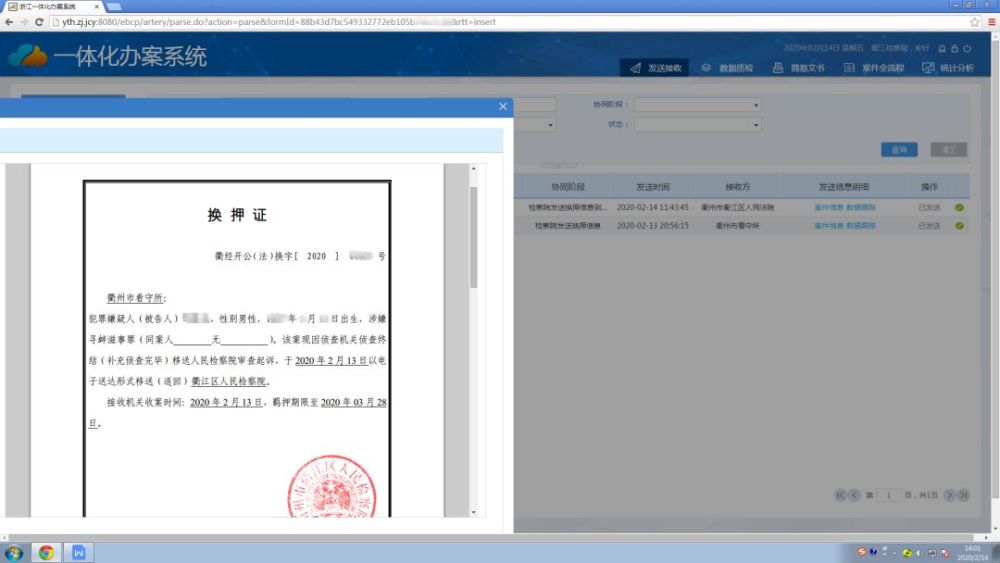Click the 2020-02-14 11:43:45 cell
The width and height of the screenshot is (1000, 563).
point(652,207)
